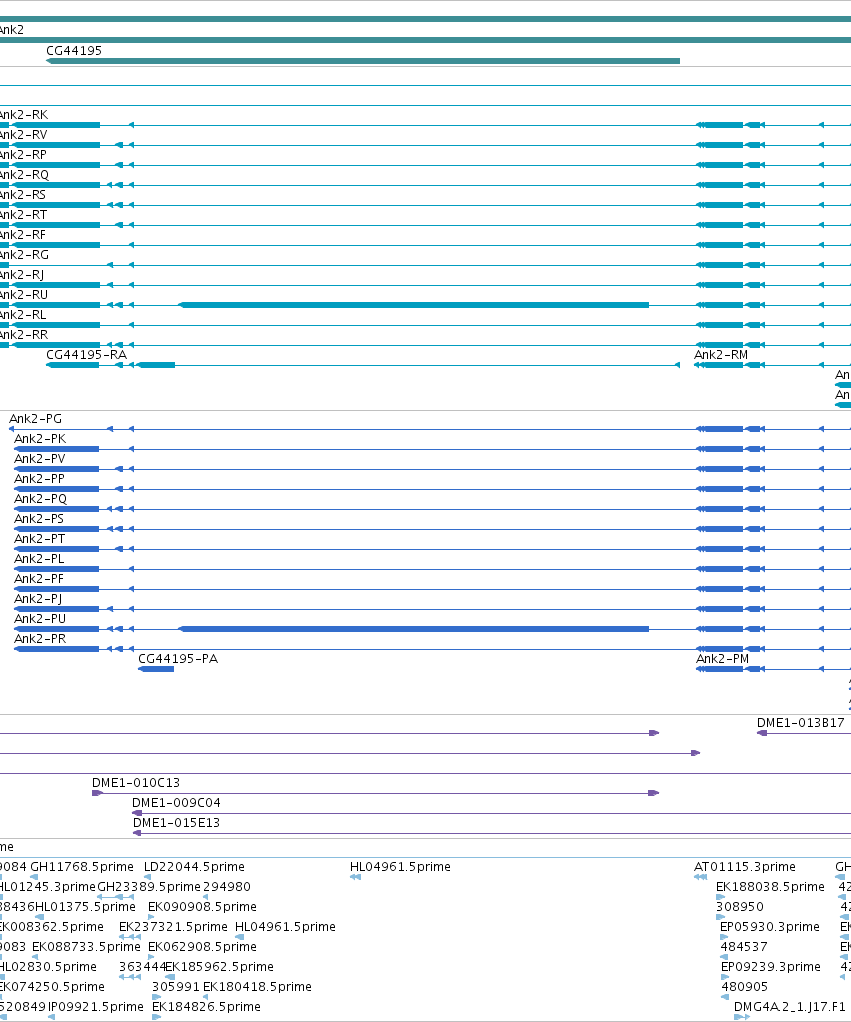Select the 305991 EST label
851x1022 pixels.
pyautogui.click(x=175, y=987)
